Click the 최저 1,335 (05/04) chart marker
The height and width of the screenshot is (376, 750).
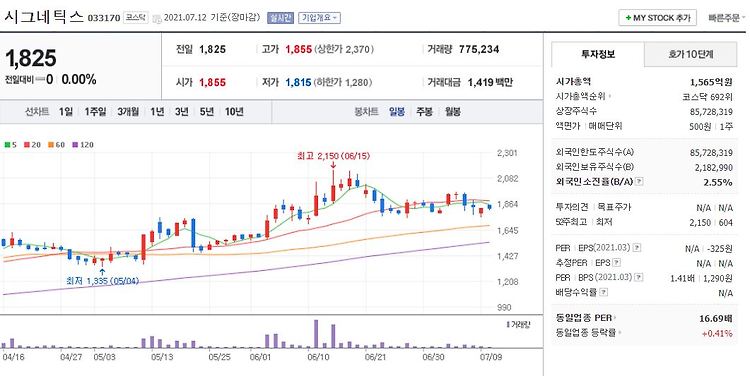coord(102,281)
